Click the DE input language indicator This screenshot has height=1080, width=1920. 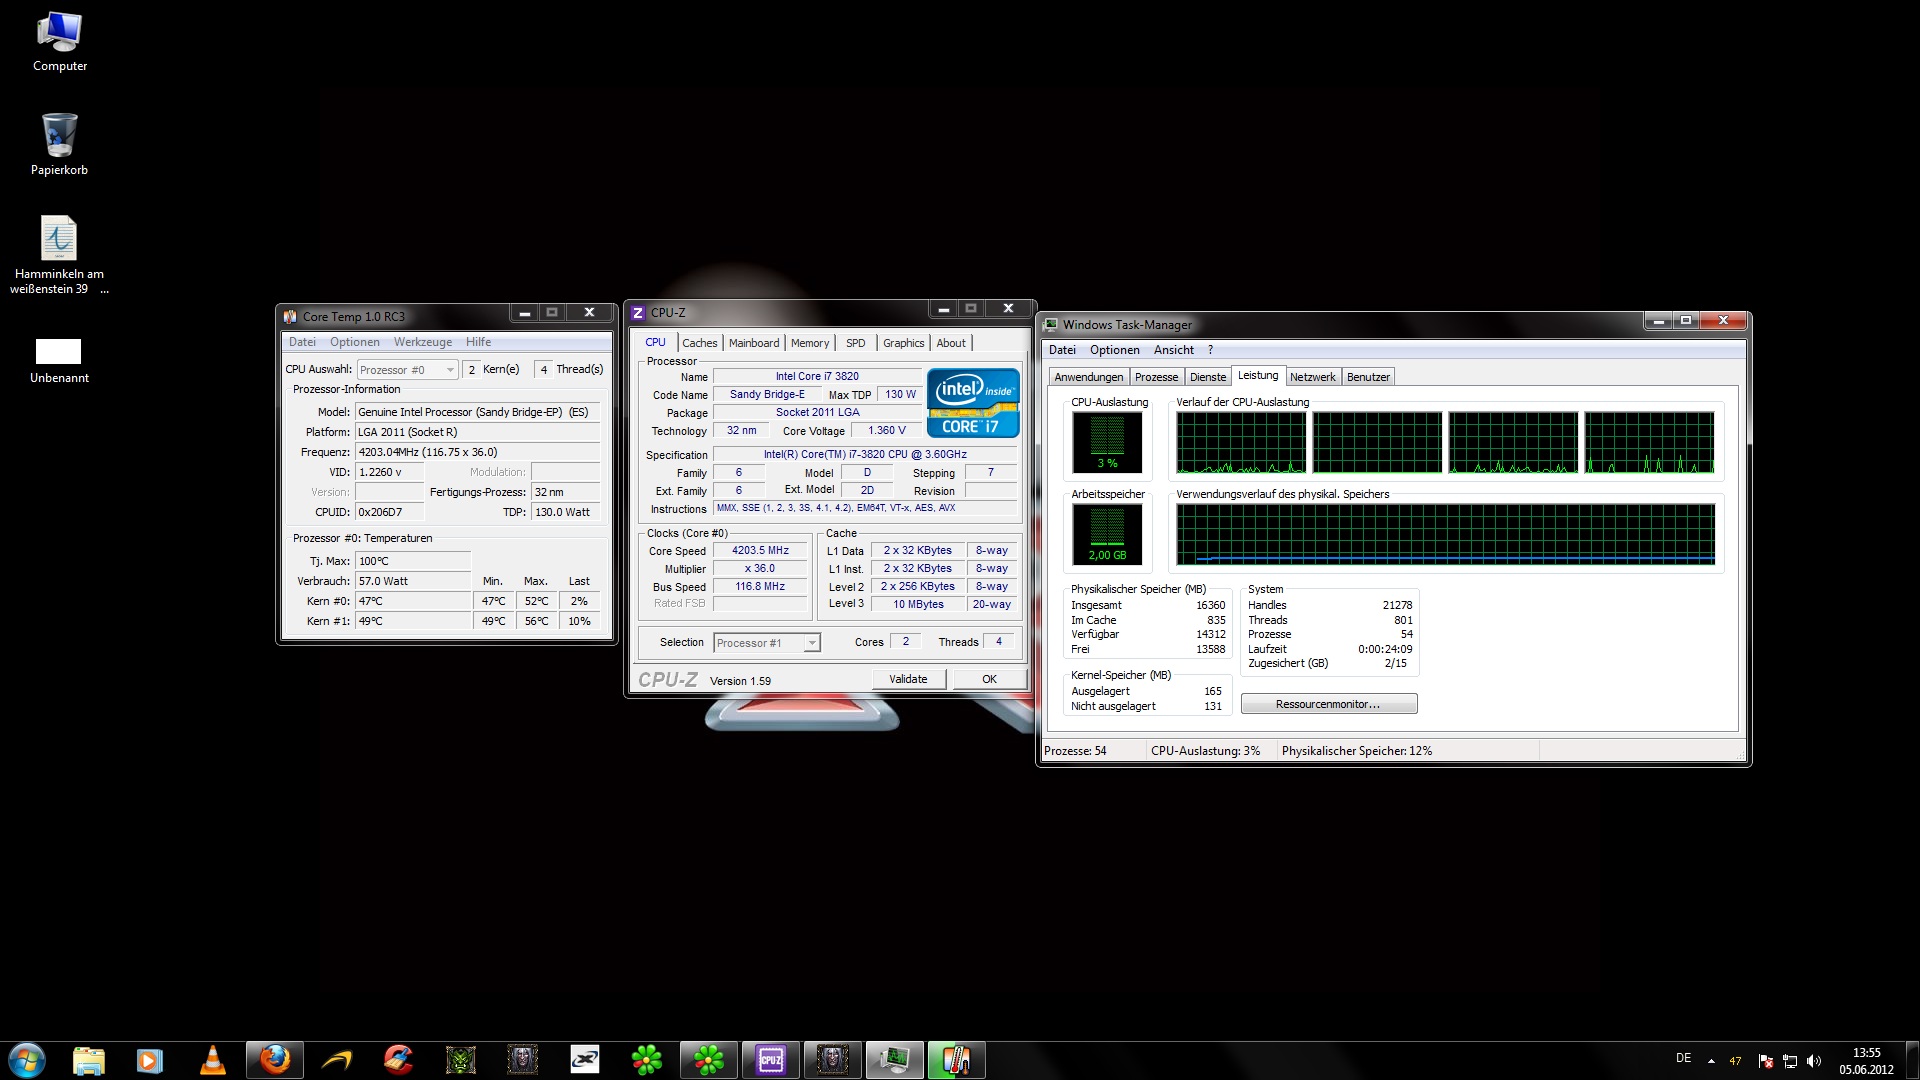click(1684, 1058)
